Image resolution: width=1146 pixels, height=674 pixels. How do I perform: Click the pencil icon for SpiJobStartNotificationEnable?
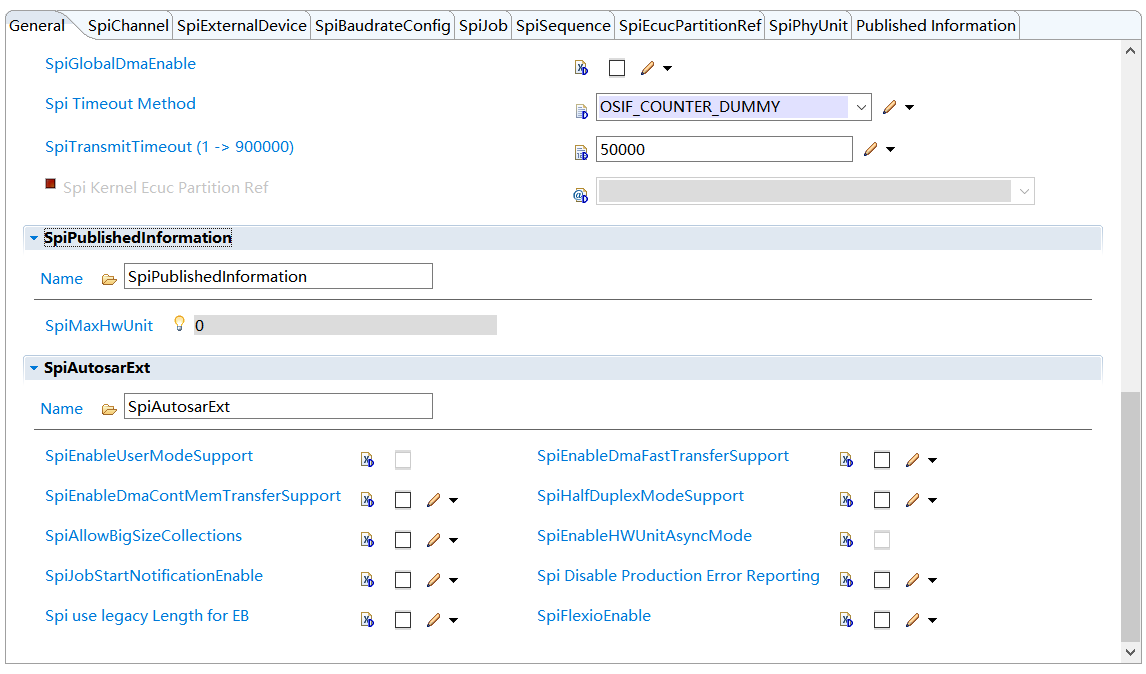click(x=433, y=580)
